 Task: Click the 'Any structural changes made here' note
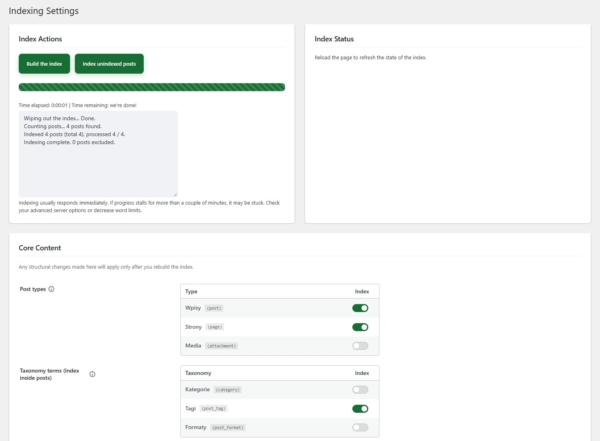coord(106,267)
